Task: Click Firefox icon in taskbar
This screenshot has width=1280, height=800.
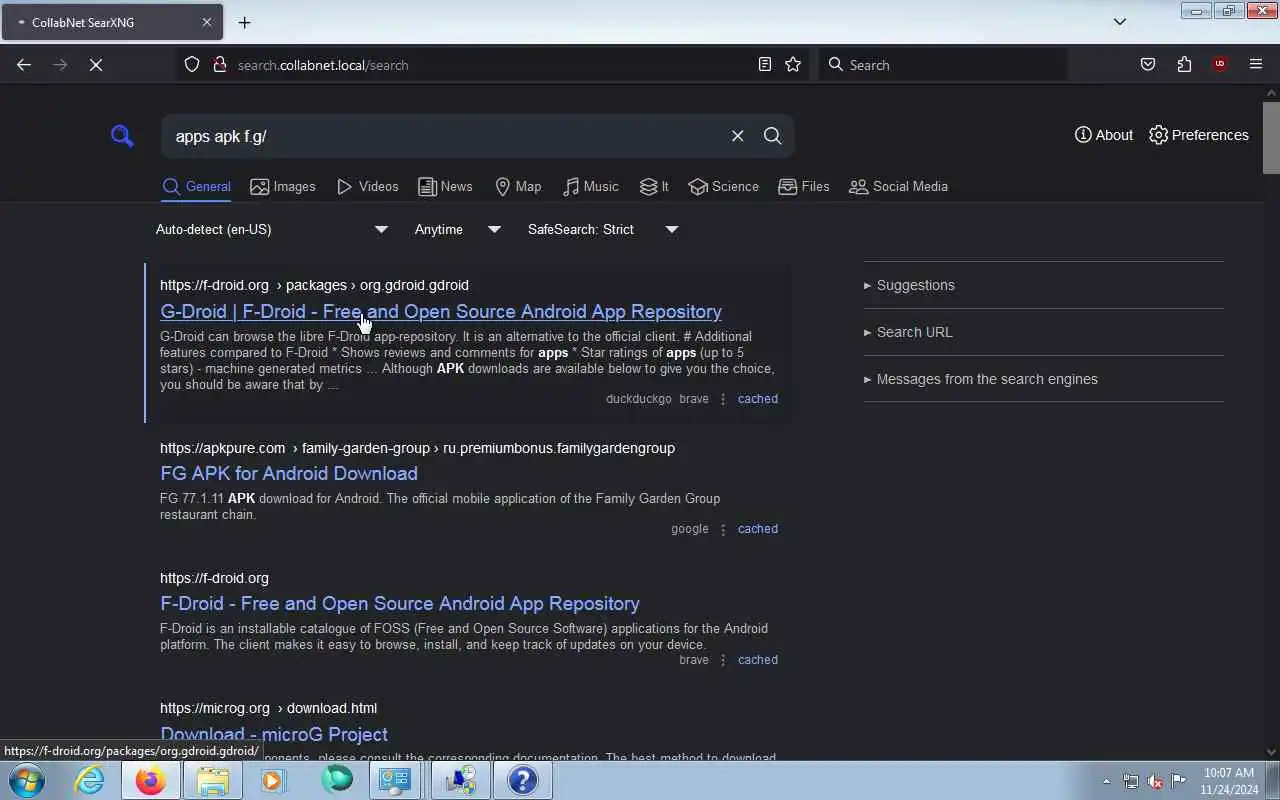Action: pyautogui.click(x=151, y=780)
